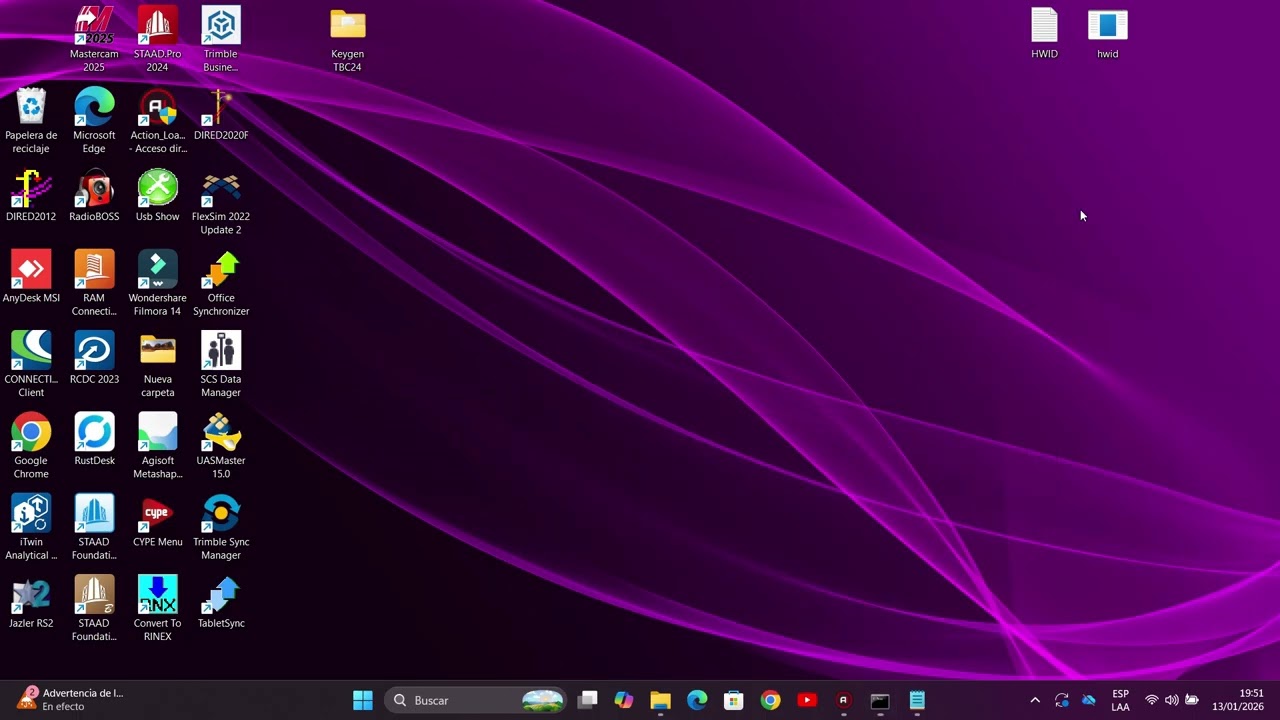The width and height of the screenshot is (1280, 720).
Task: Select the RAM Connection shortcut
Action: 94,284
